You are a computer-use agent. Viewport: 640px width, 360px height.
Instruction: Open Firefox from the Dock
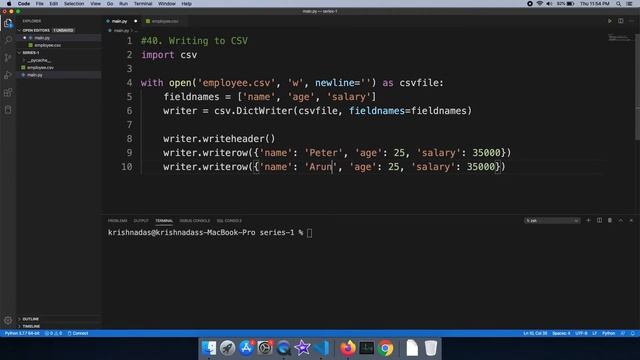(348, 348)
